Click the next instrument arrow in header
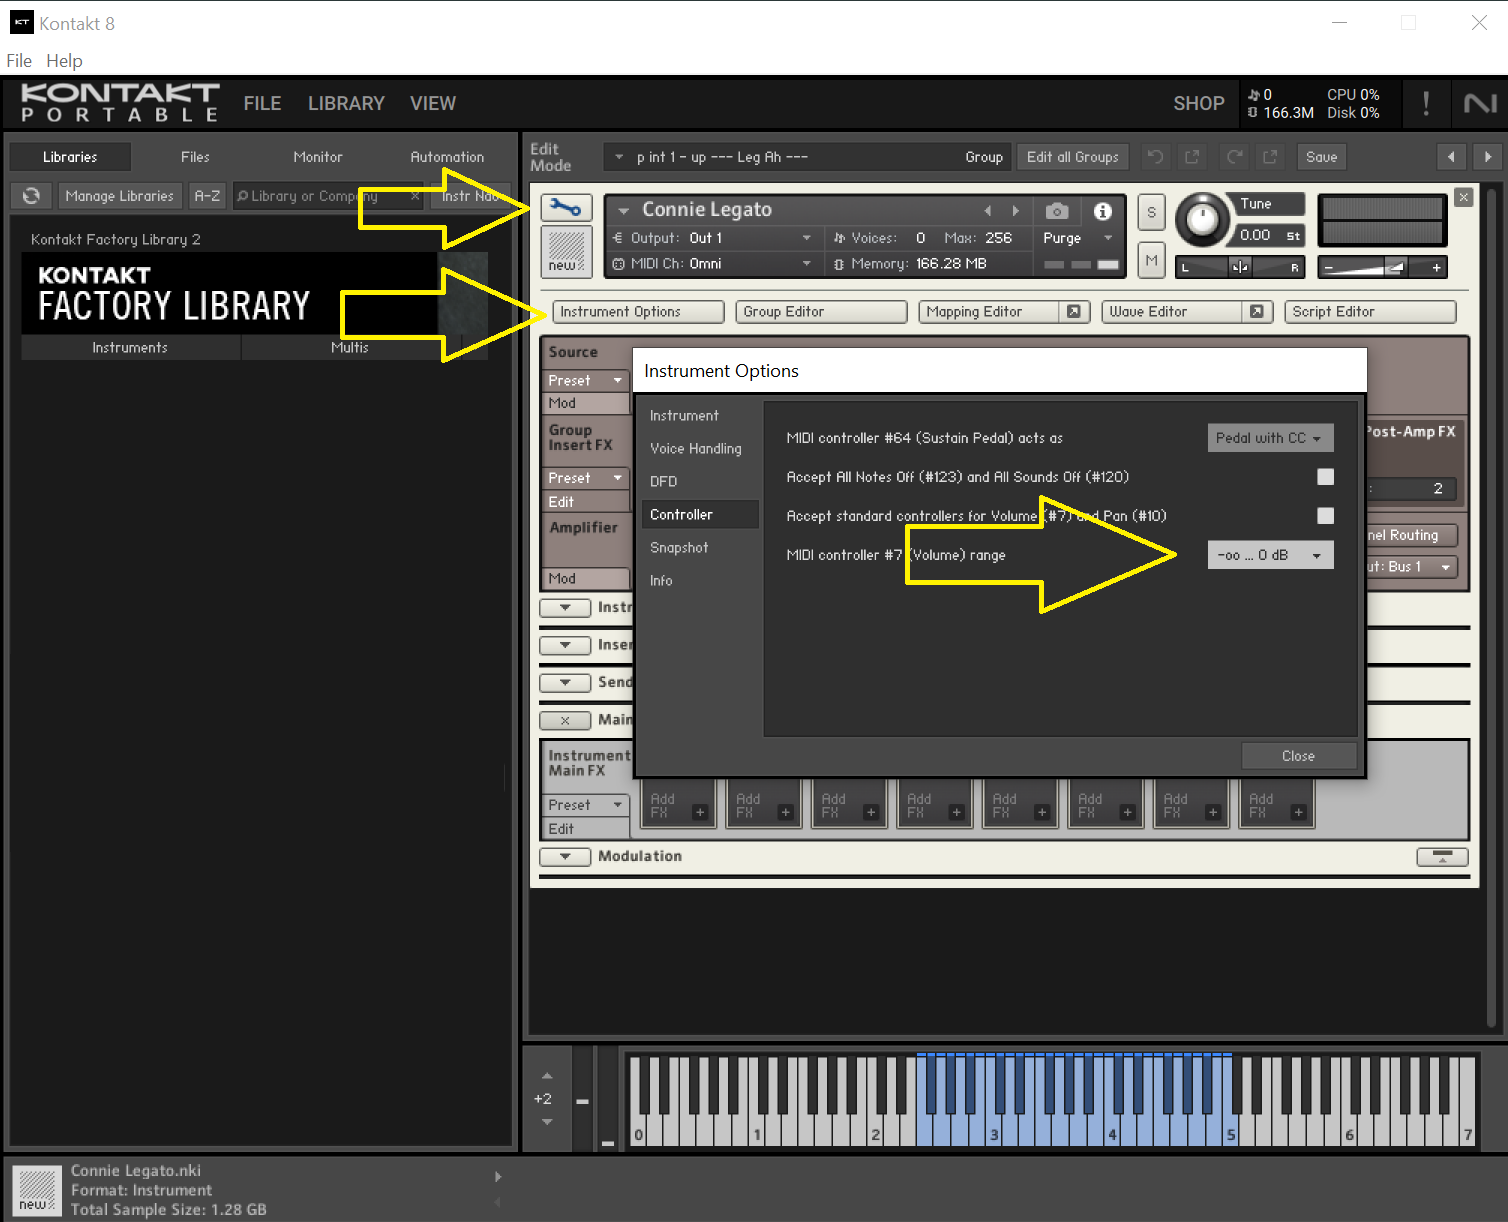1508x1222 pixels. [x=1016, y=211]
